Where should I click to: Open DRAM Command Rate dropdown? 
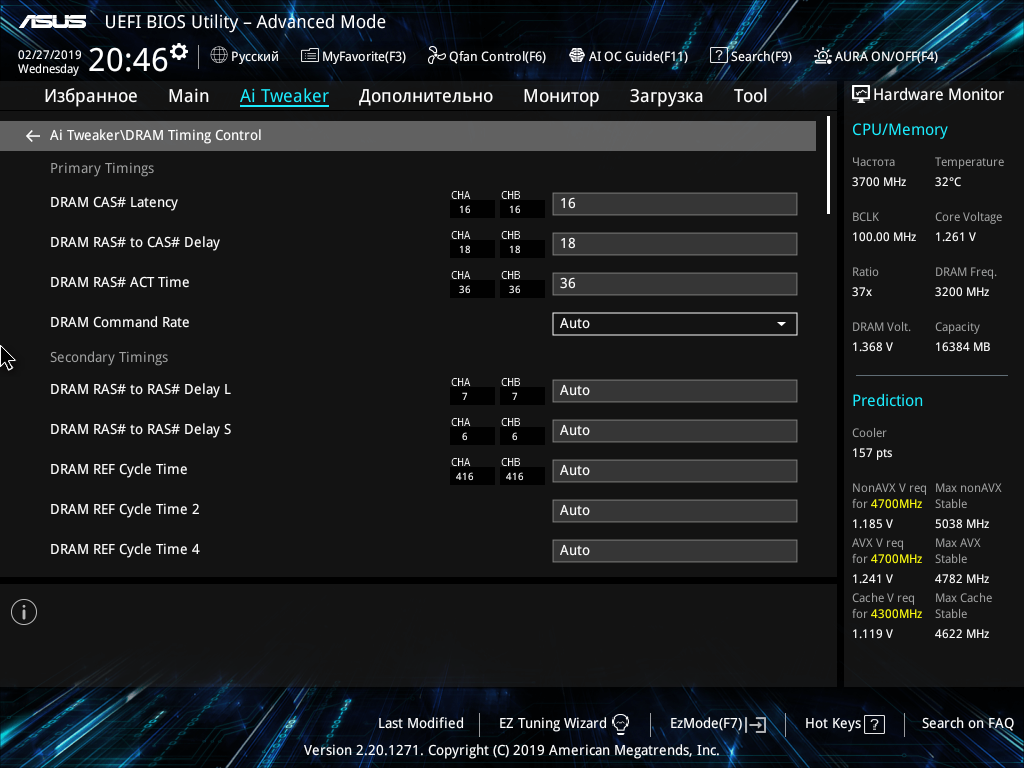click(x=675, y=324)
